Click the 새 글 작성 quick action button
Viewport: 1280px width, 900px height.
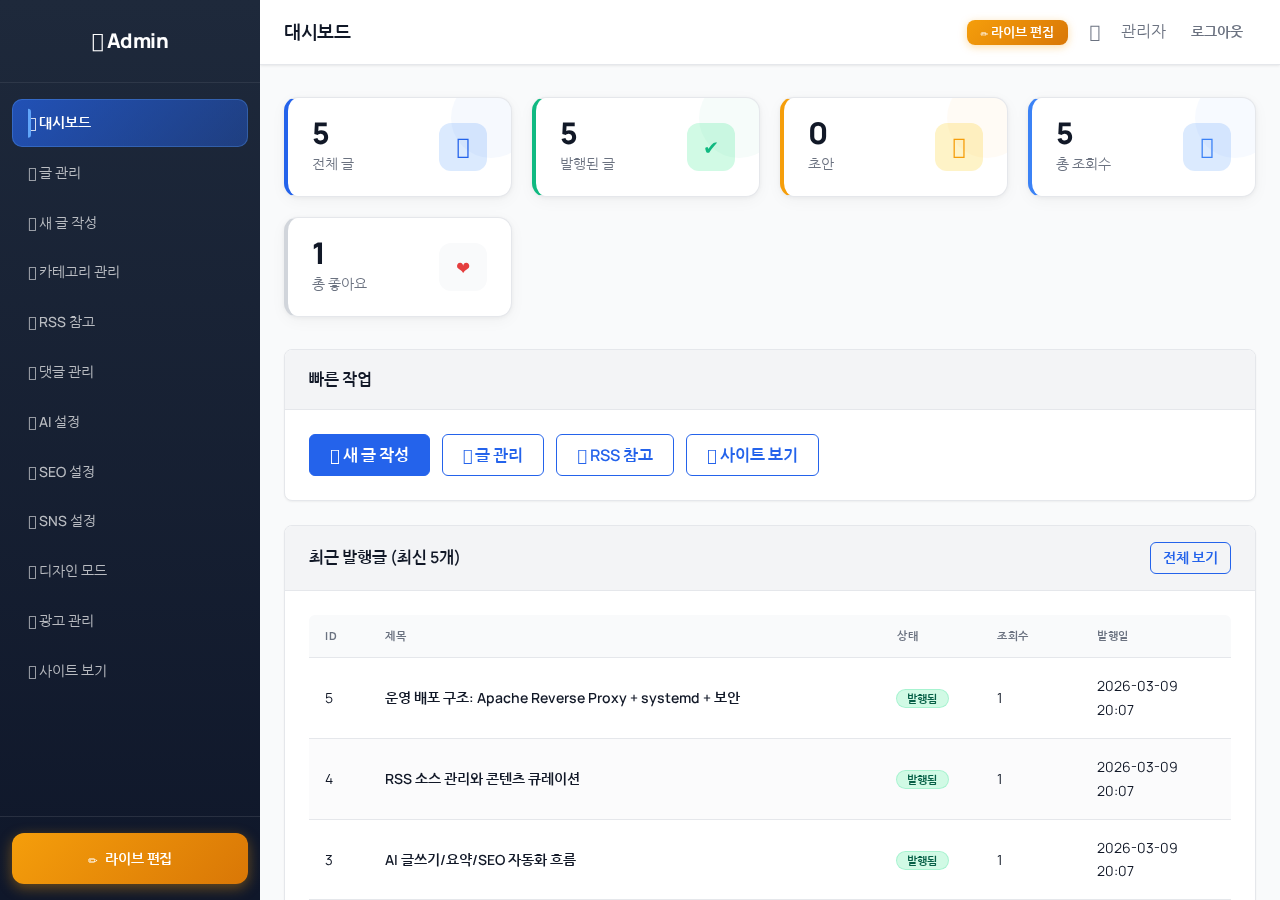[369, 455]
